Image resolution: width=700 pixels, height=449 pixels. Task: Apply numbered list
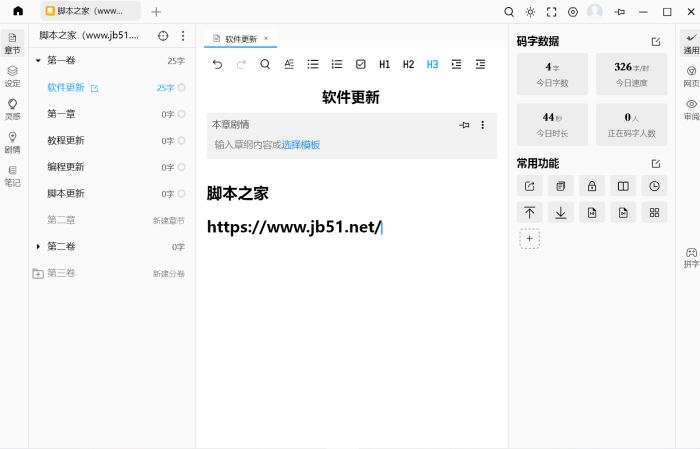[337, 64]
